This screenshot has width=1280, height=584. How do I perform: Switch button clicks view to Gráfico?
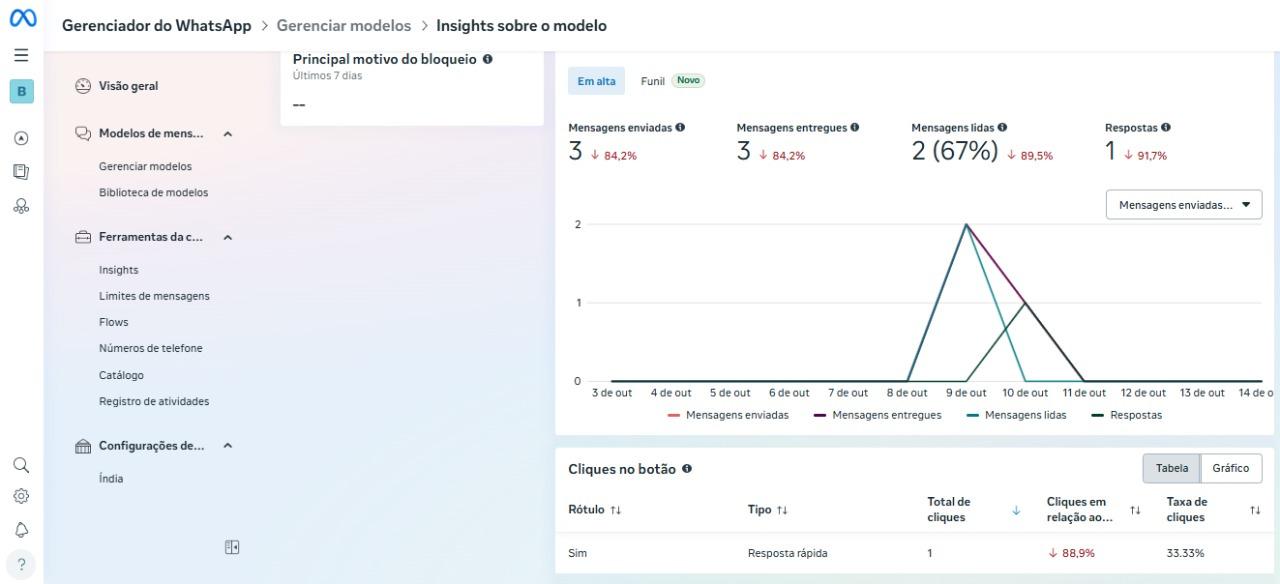[x=1231, y=468]
